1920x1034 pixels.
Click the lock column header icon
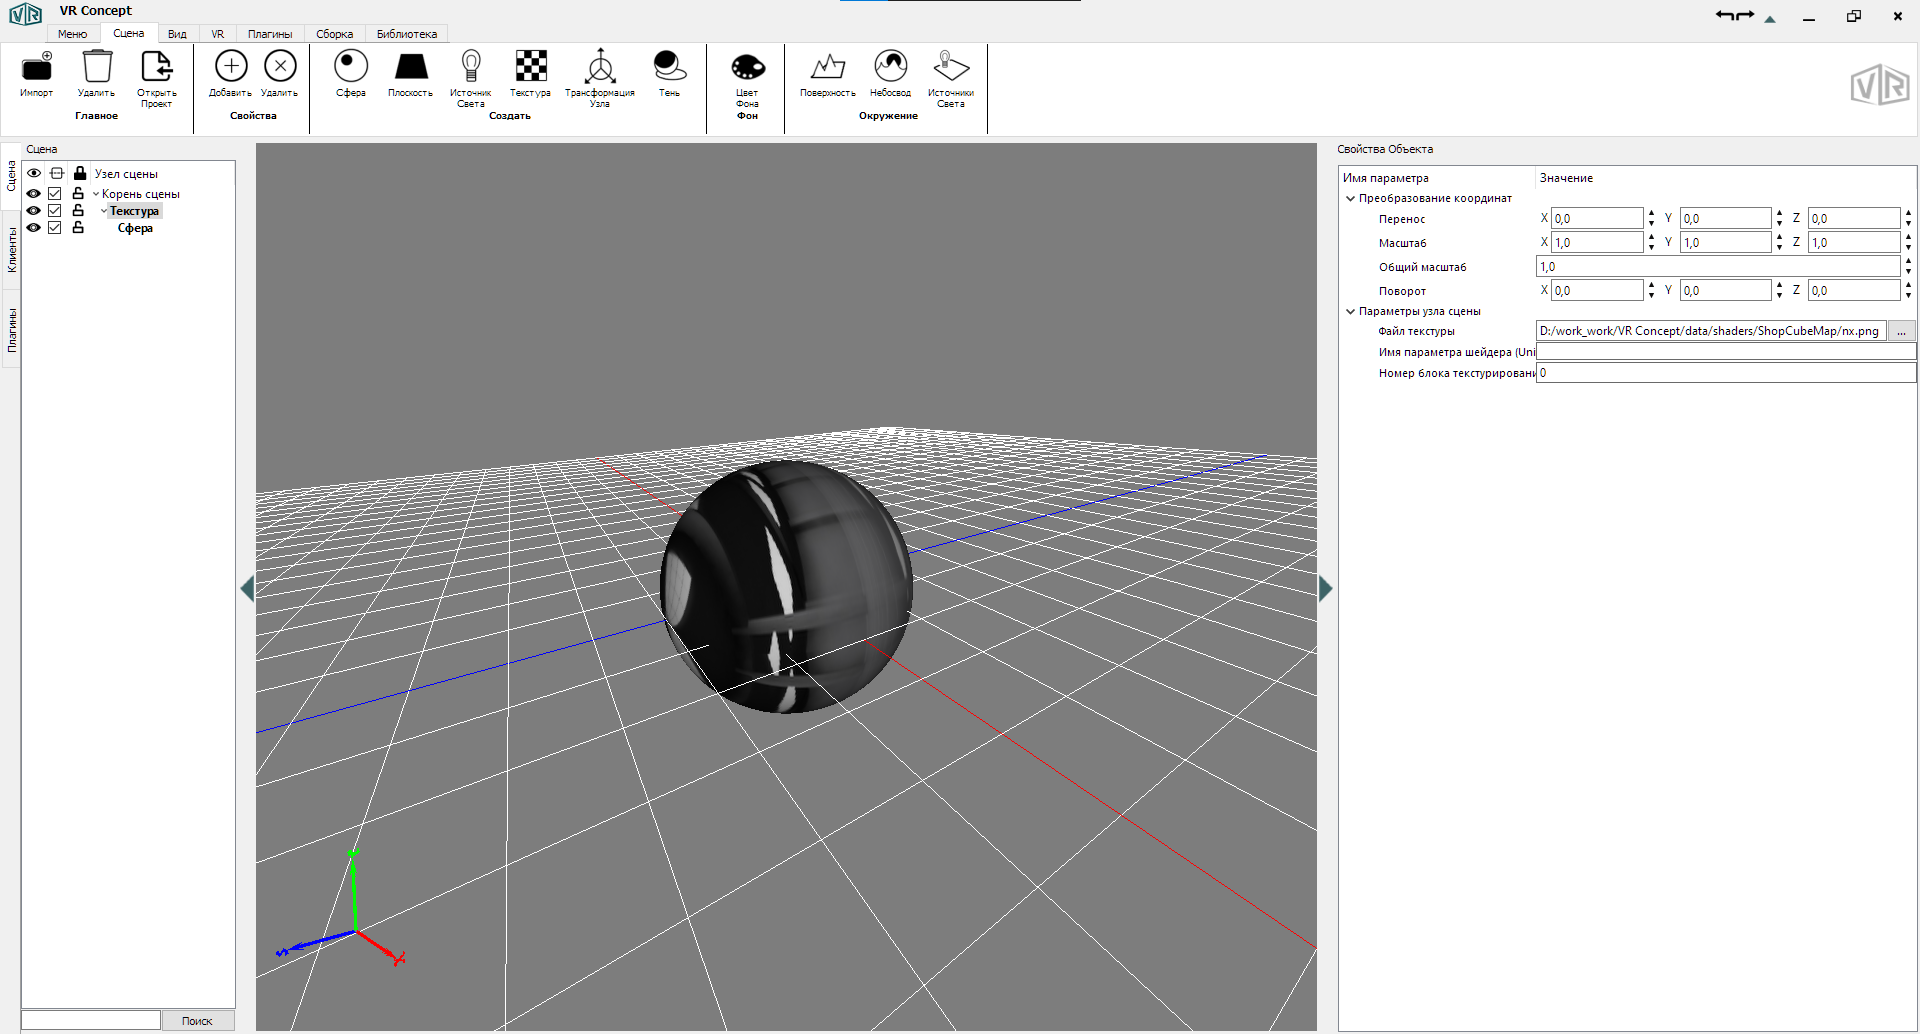(80, 173)
